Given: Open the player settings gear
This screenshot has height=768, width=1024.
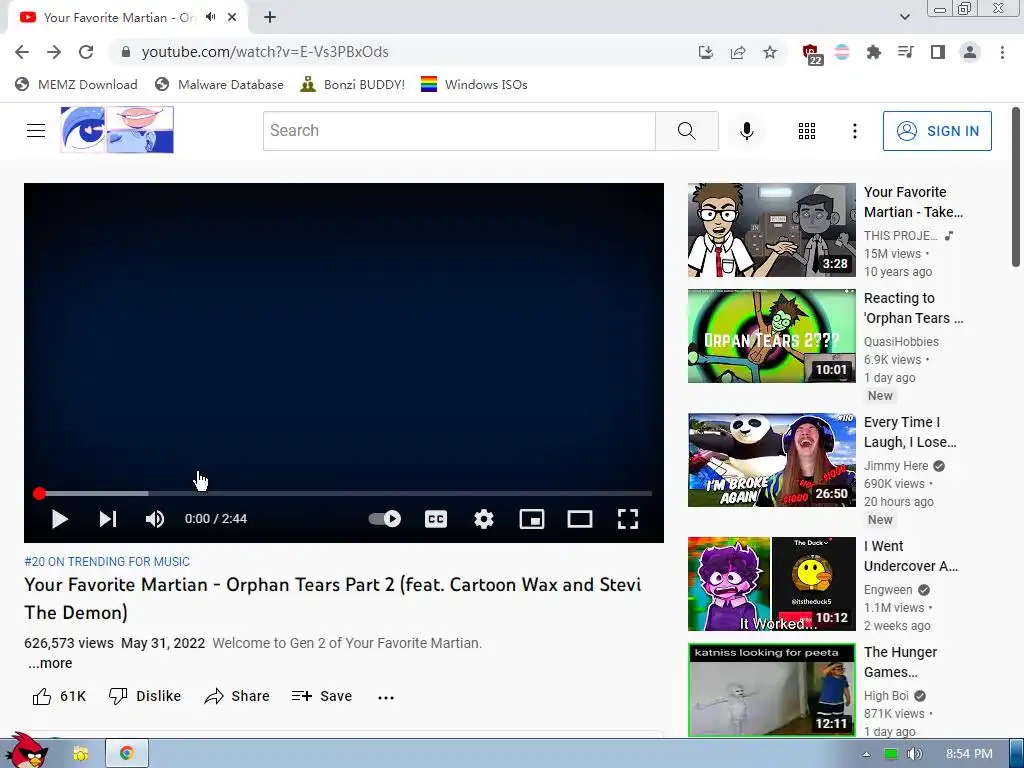Looking at the screenshot, I should [484, 519].
